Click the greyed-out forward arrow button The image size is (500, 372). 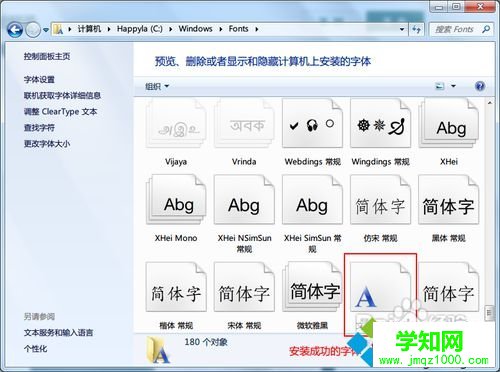(33, 30)
